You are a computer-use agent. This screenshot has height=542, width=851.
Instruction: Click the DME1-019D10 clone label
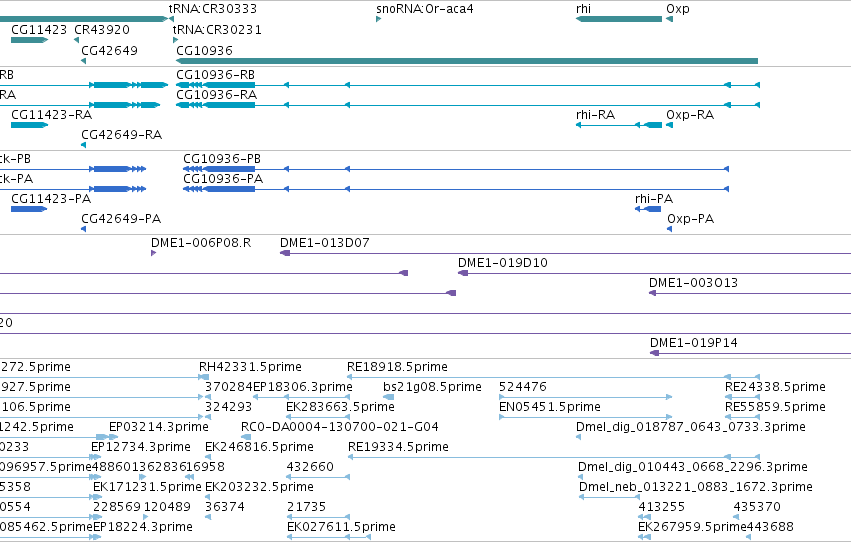[x=503, y=263]
